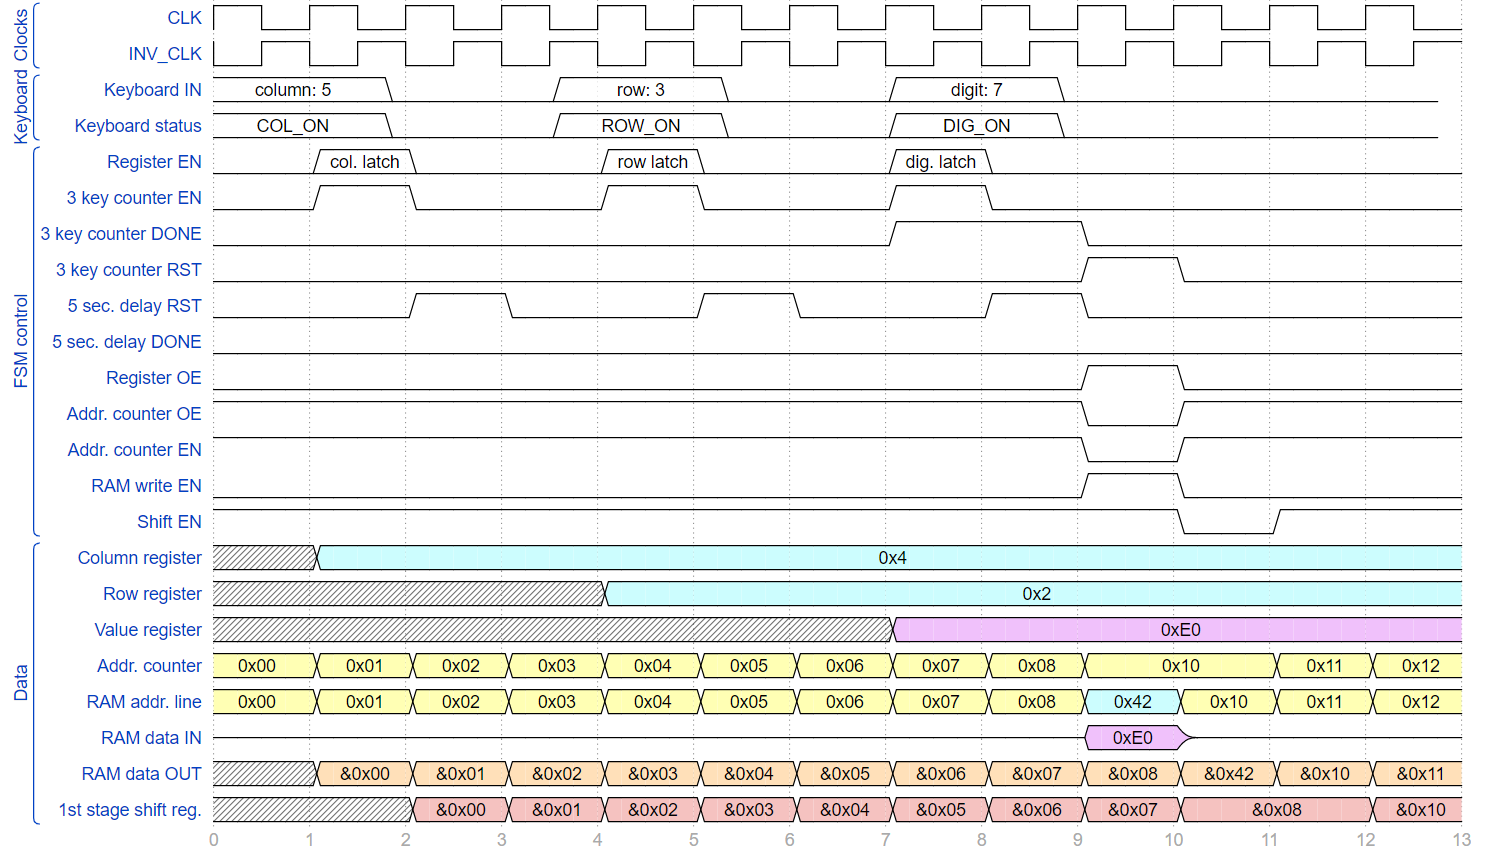Select time axis marker 9

pos(1078,840)
